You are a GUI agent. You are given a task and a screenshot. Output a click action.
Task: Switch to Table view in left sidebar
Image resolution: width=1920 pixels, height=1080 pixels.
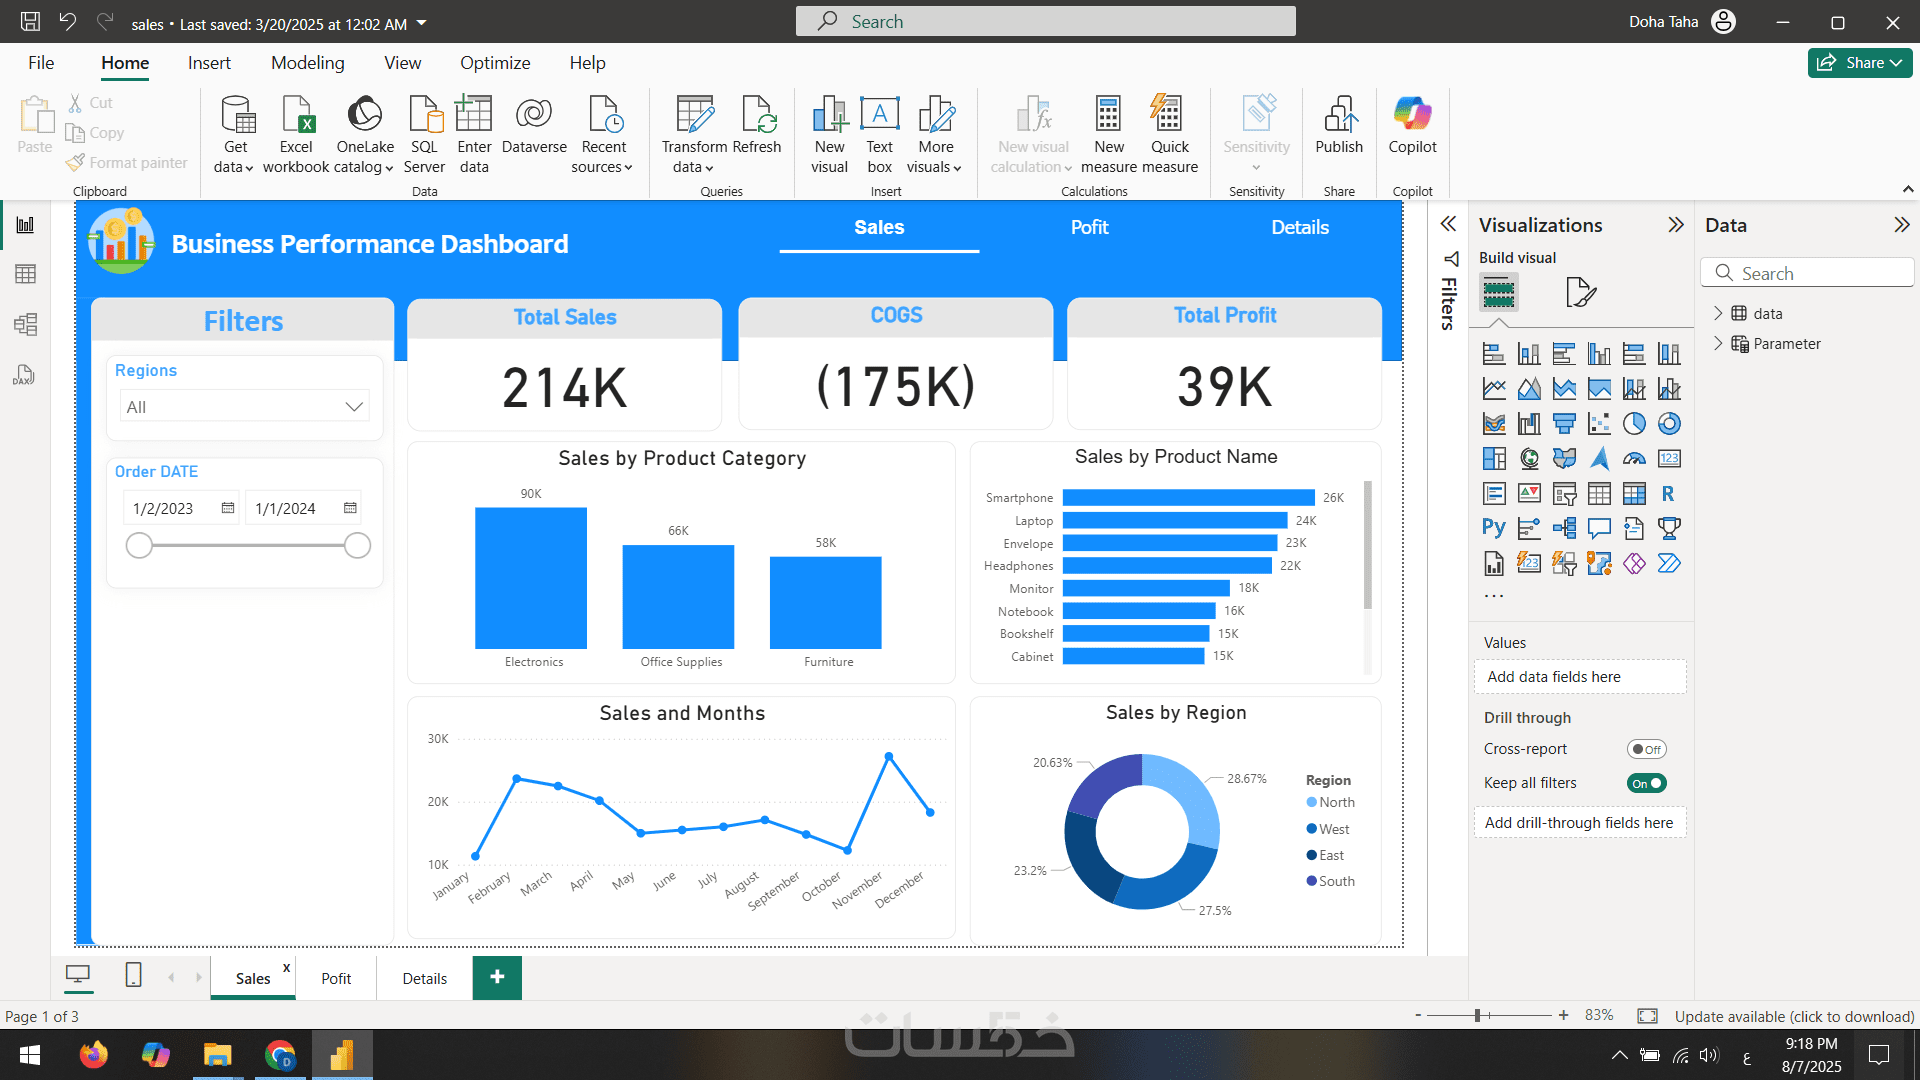(x=26, y=274)
